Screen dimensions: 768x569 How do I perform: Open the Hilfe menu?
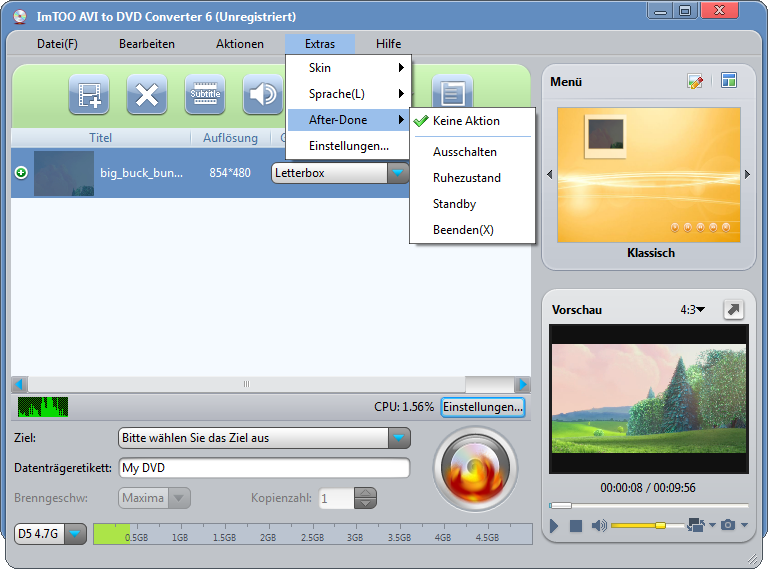point(388,44)
